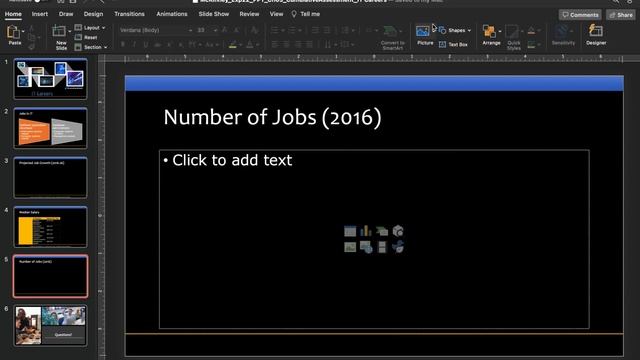This screenshot has height=360, width=640.
Task: Open the Paste options arrow
Action: coord(23,31)
